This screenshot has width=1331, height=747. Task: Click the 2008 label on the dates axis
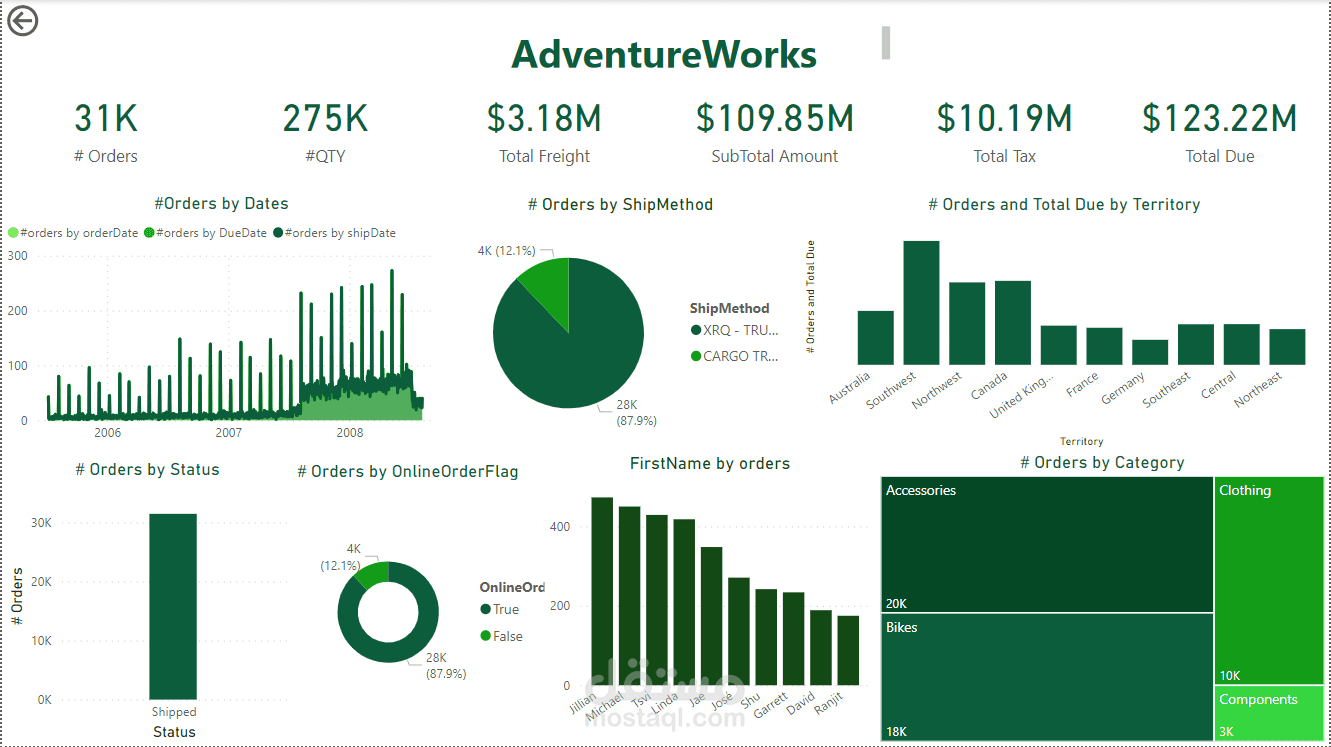click(350, 433)
